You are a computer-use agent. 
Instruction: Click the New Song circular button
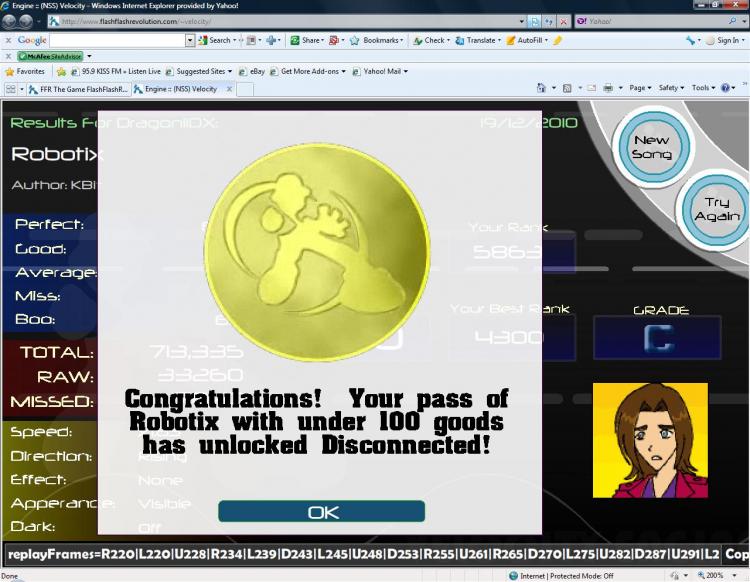[x=653, y=146]
